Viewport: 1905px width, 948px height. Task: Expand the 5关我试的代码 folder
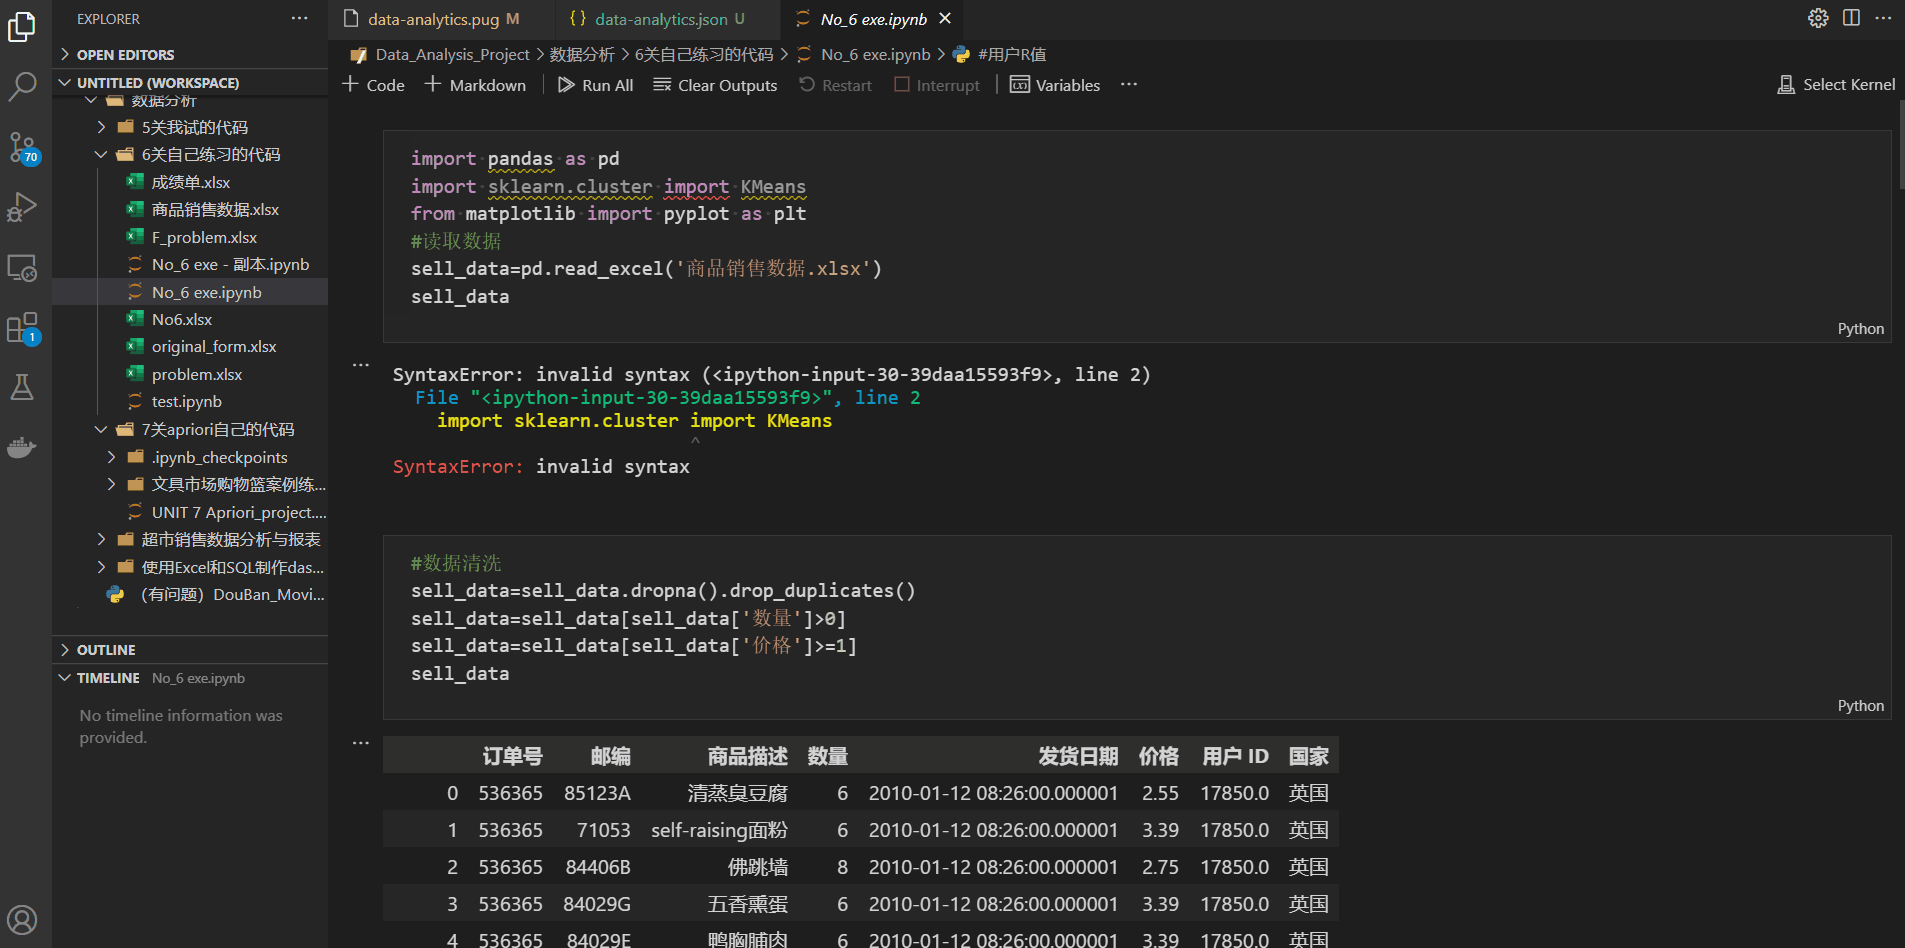pos(194,127)
